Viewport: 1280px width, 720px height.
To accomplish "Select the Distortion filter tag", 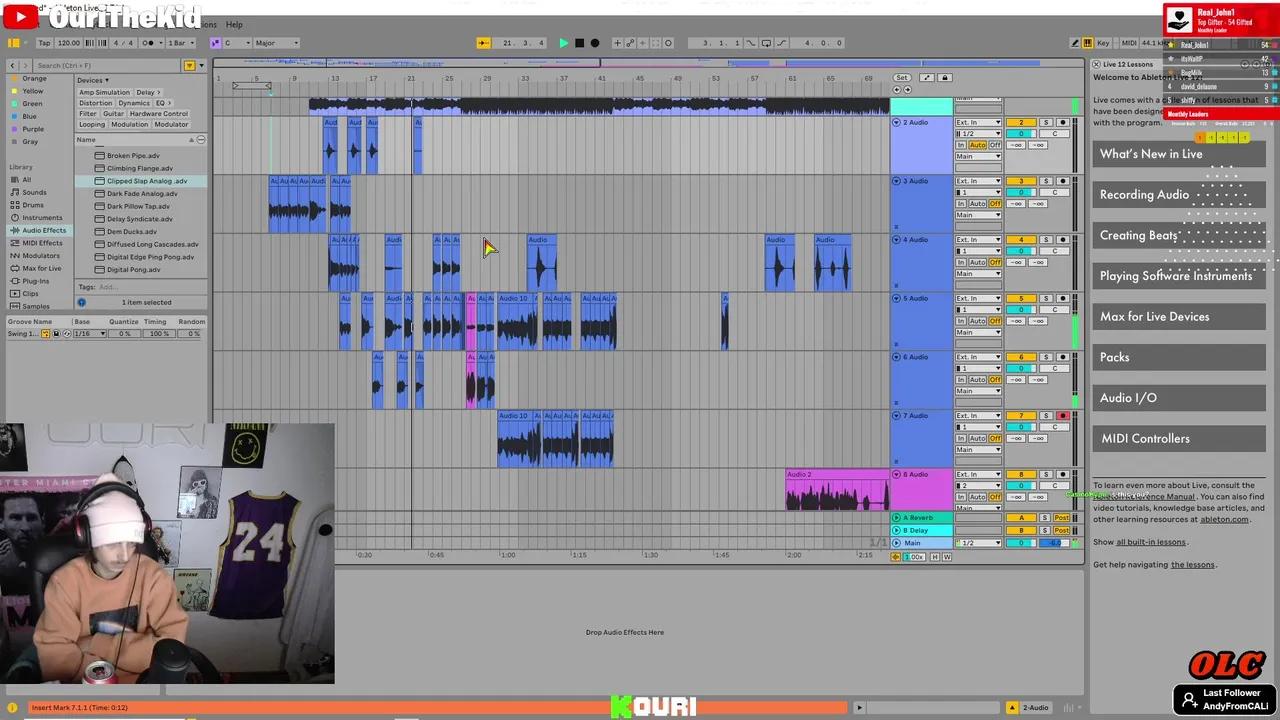I will [x=95, y=103].
